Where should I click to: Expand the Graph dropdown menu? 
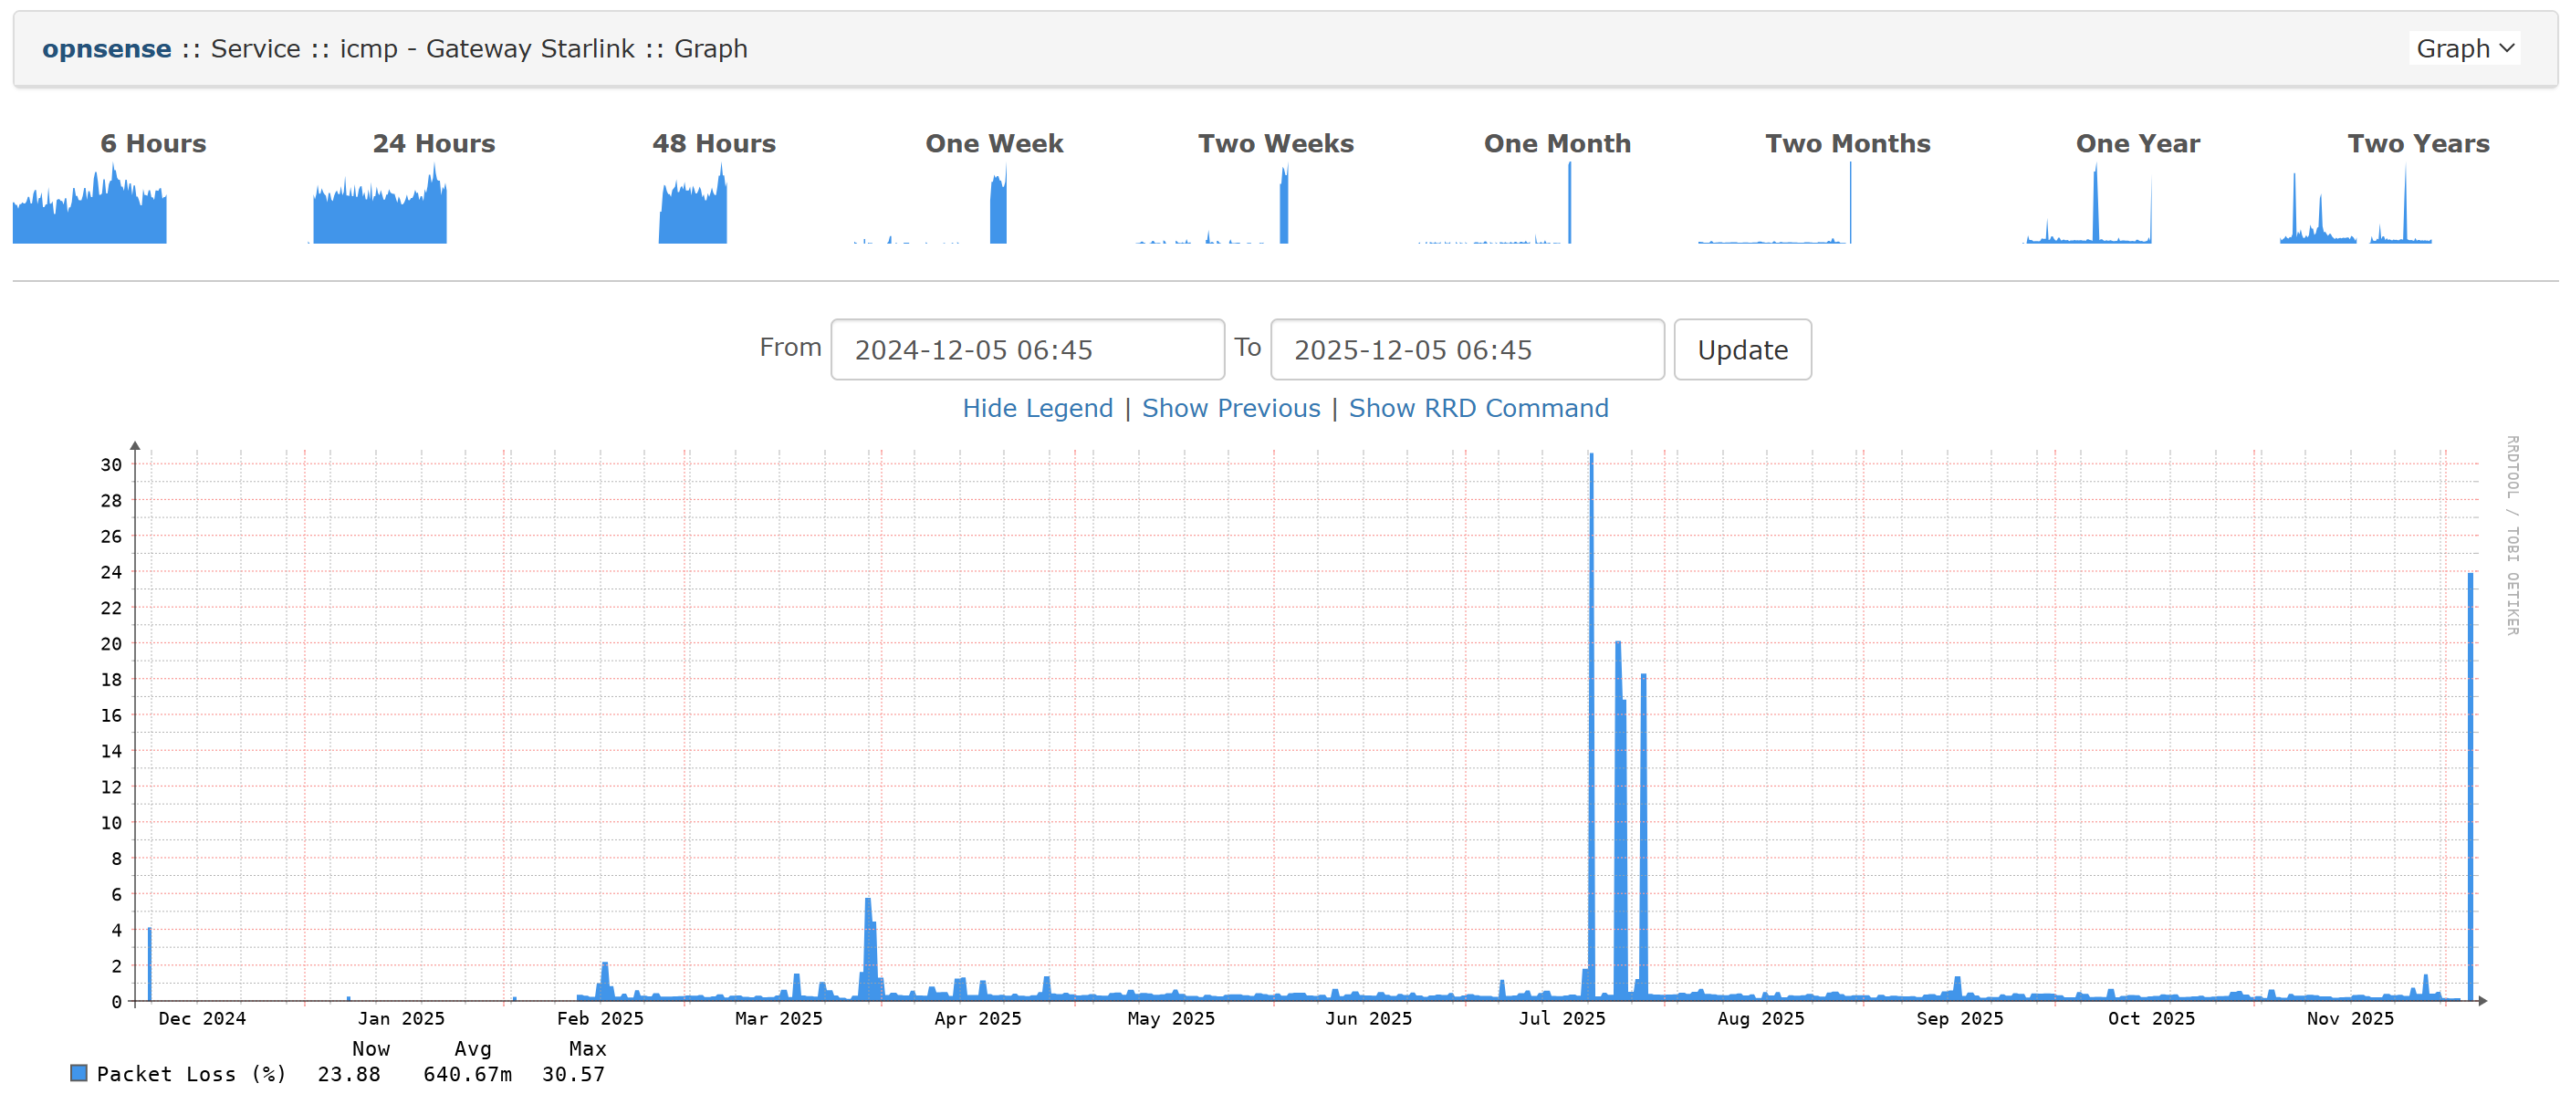(2463, 48)
